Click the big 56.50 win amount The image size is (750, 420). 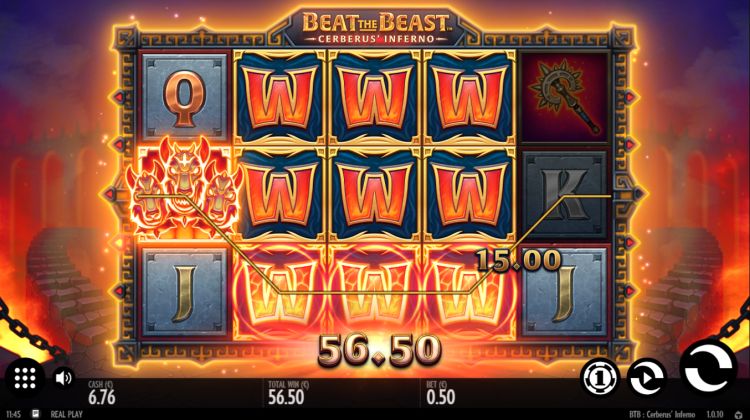pyautogui.click(x=379, y=350)
